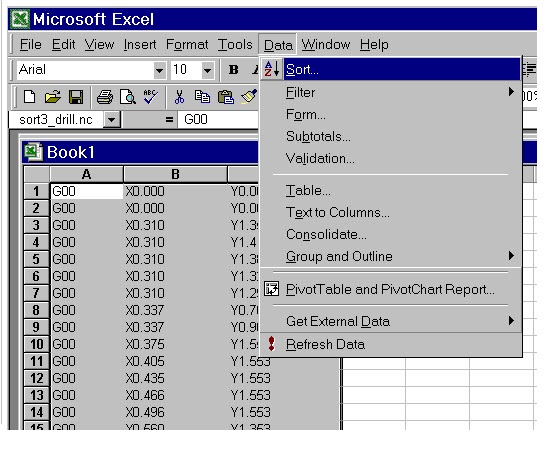The height and width of the screenshot is (450, 550).
Task: Click cell B14 containing X0.496
Action: coord(175,412)
